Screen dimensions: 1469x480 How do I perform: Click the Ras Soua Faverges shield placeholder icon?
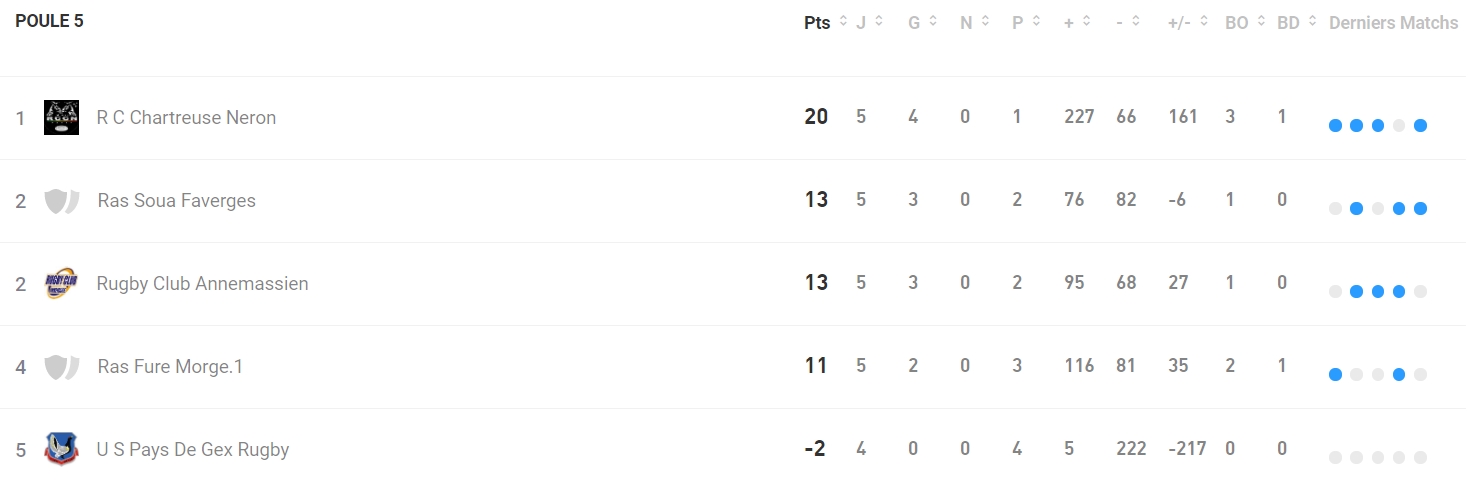[62, 200]
